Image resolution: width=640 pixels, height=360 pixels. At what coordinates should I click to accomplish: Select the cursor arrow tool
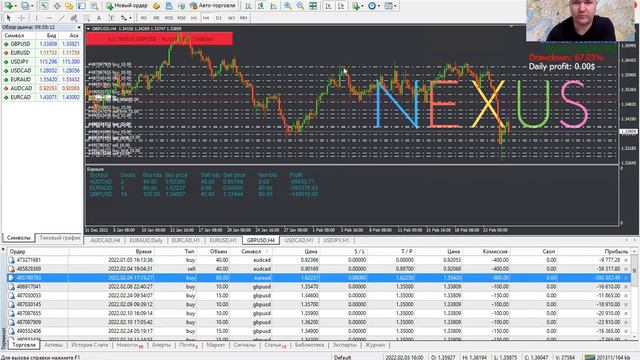tap(9, 18)
